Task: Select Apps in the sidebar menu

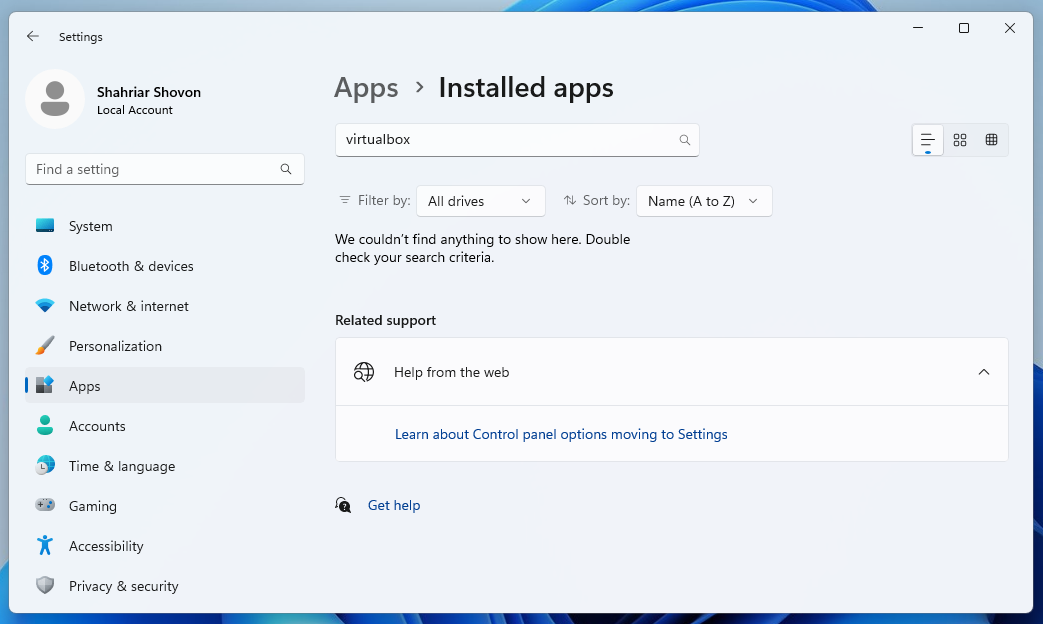Action: [84, 386]
